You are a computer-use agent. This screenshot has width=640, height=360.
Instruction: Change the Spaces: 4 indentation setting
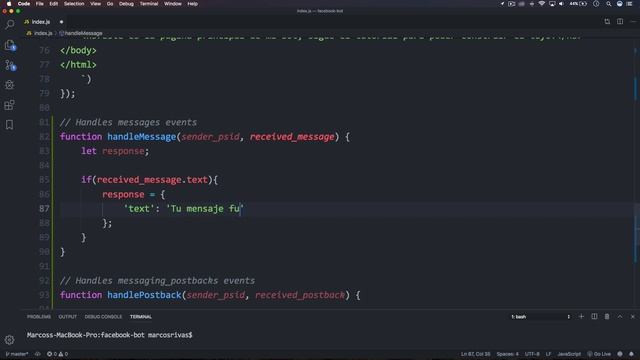(x=507, y=354)
